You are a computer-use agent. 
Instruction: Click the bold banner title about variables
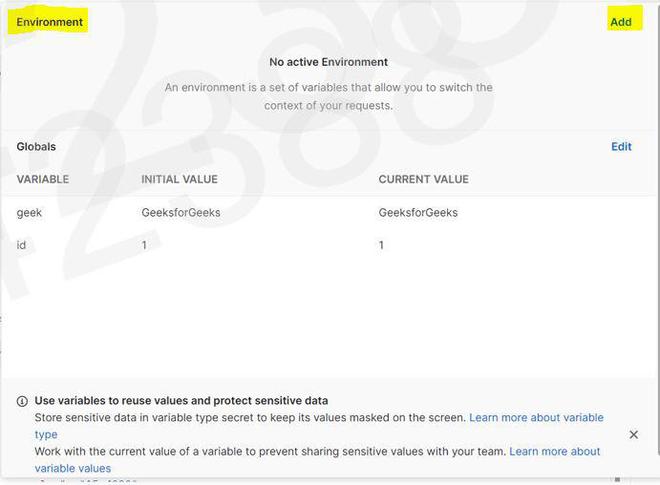[x=181, y=401]
